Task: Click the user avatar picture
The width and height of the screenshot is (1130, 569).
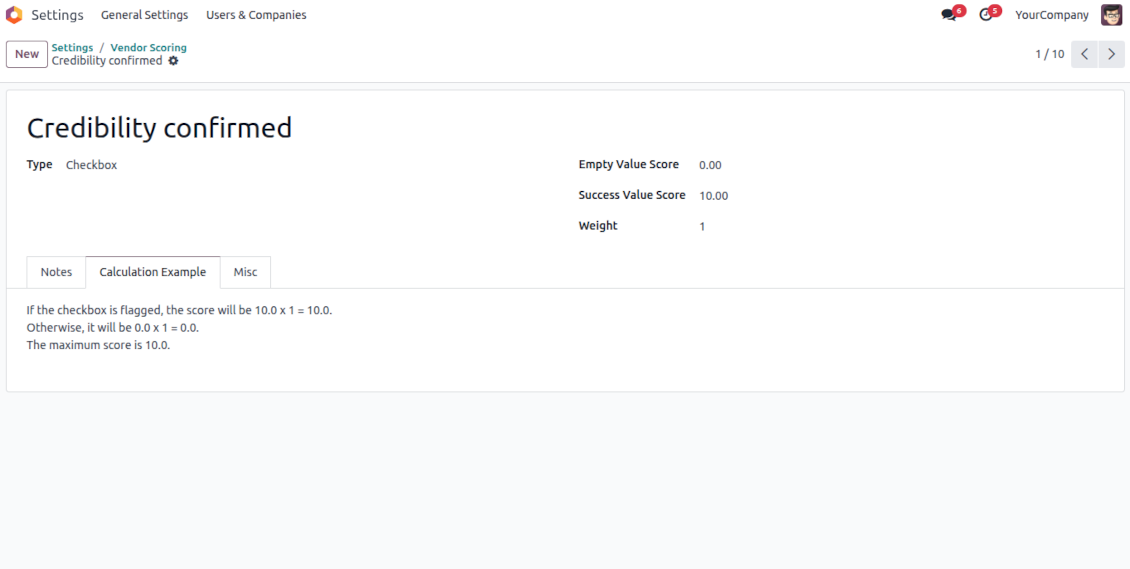Action: (1111, 15)
